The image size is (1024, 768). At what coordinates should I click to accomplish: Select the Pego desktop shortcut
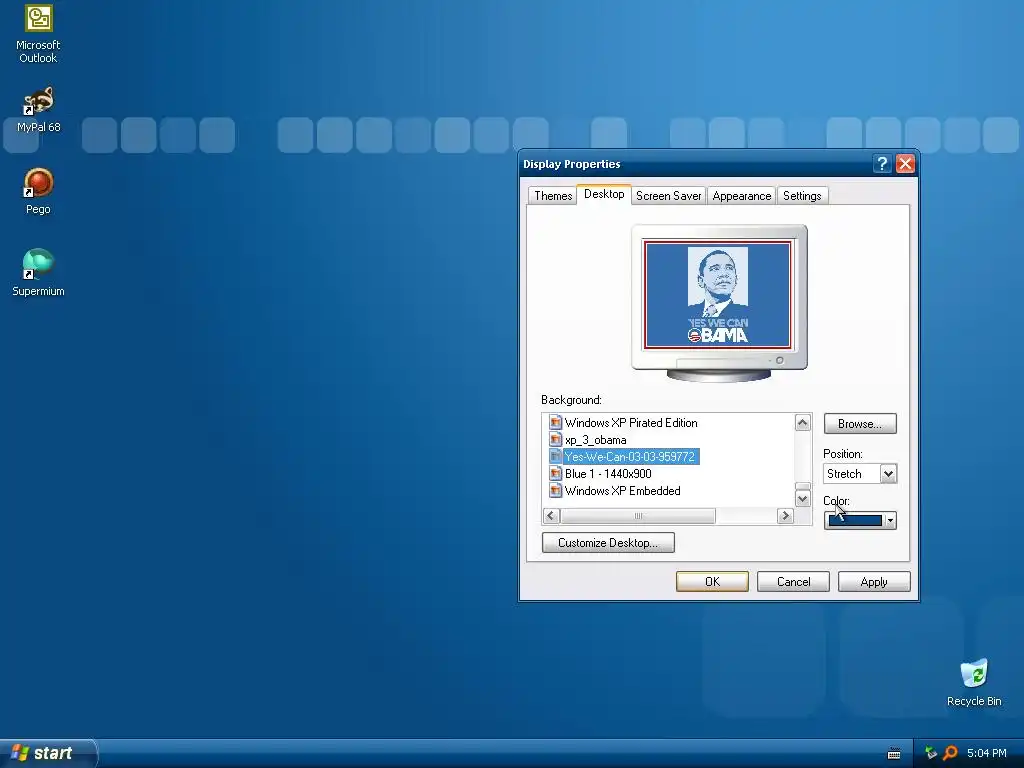tap(38, 191)
